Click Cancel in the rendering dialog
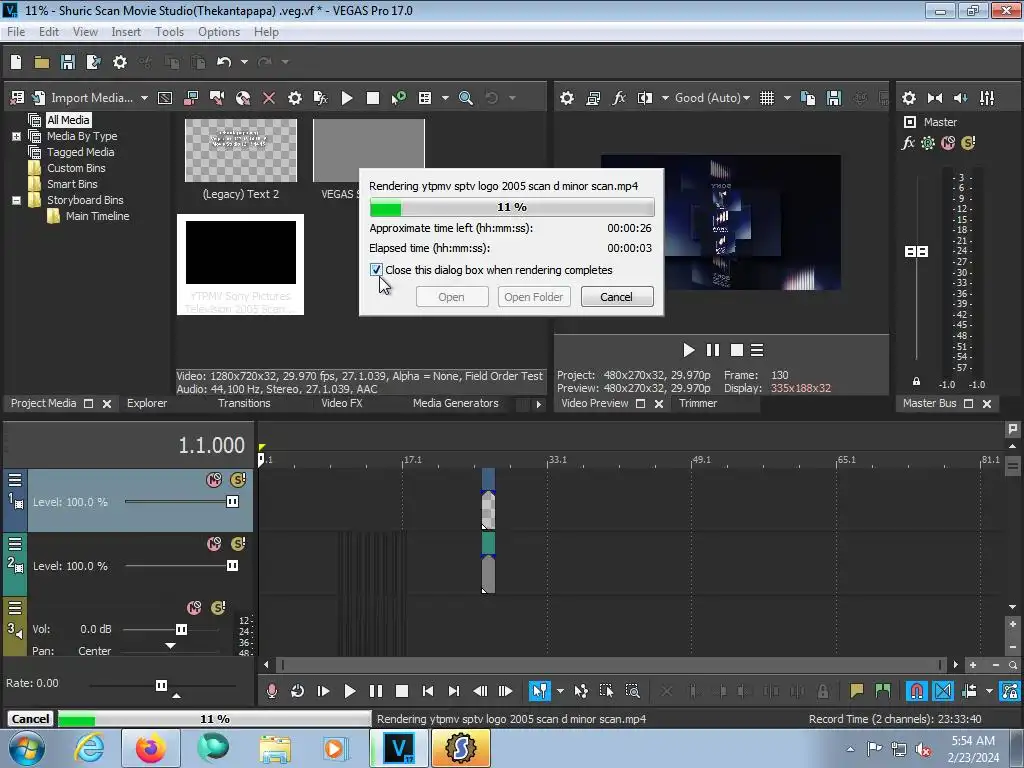 point(616,297)
